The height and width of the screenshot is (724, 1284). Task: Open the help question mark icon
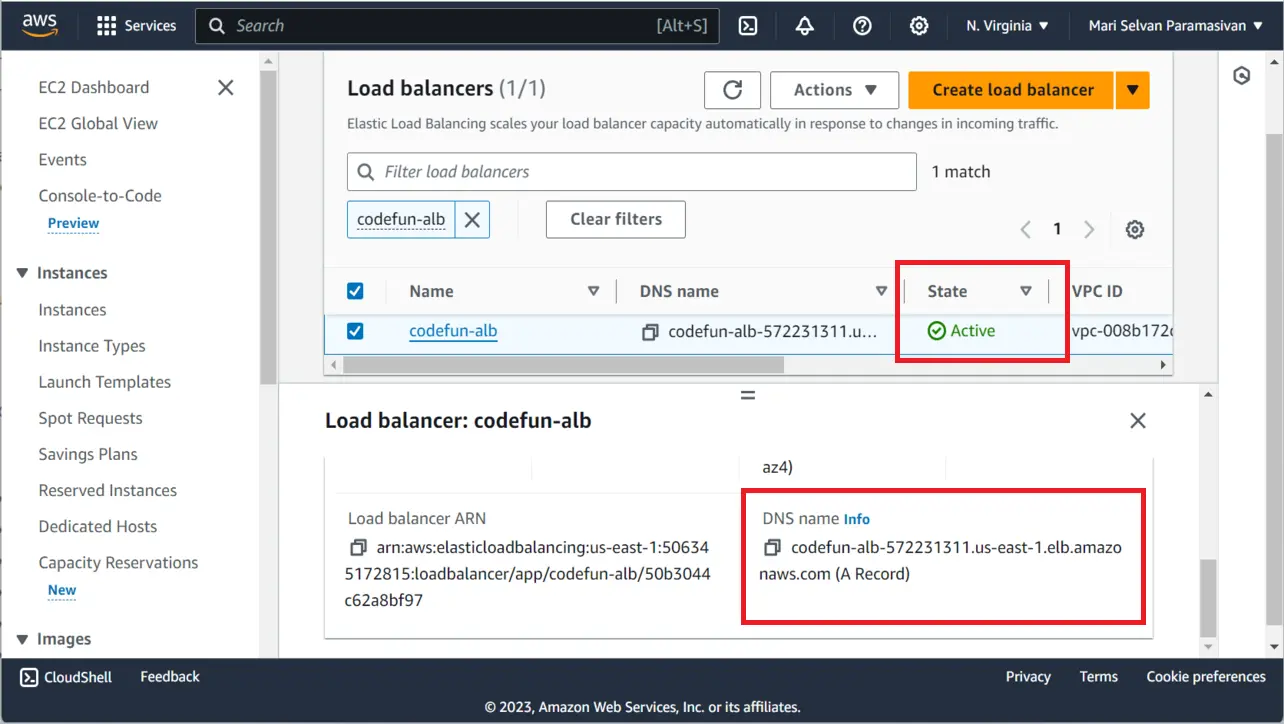862,26
